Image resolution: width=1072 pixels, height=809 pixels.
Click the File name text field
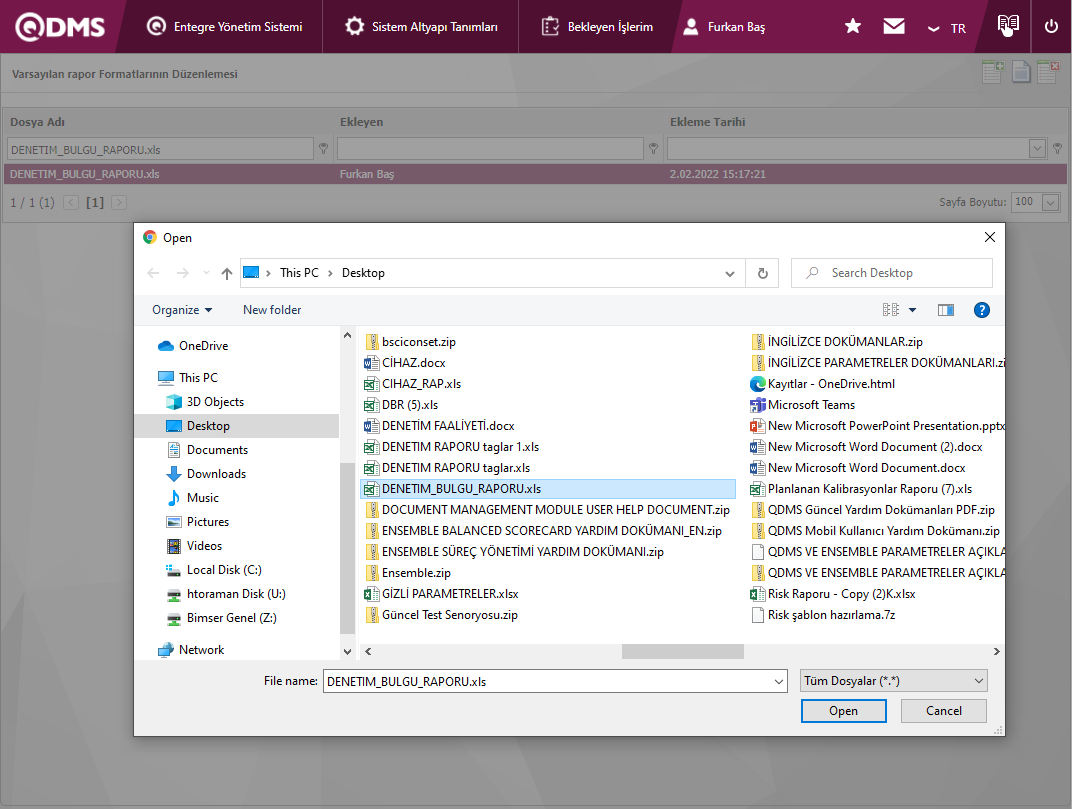coord(547,682)
